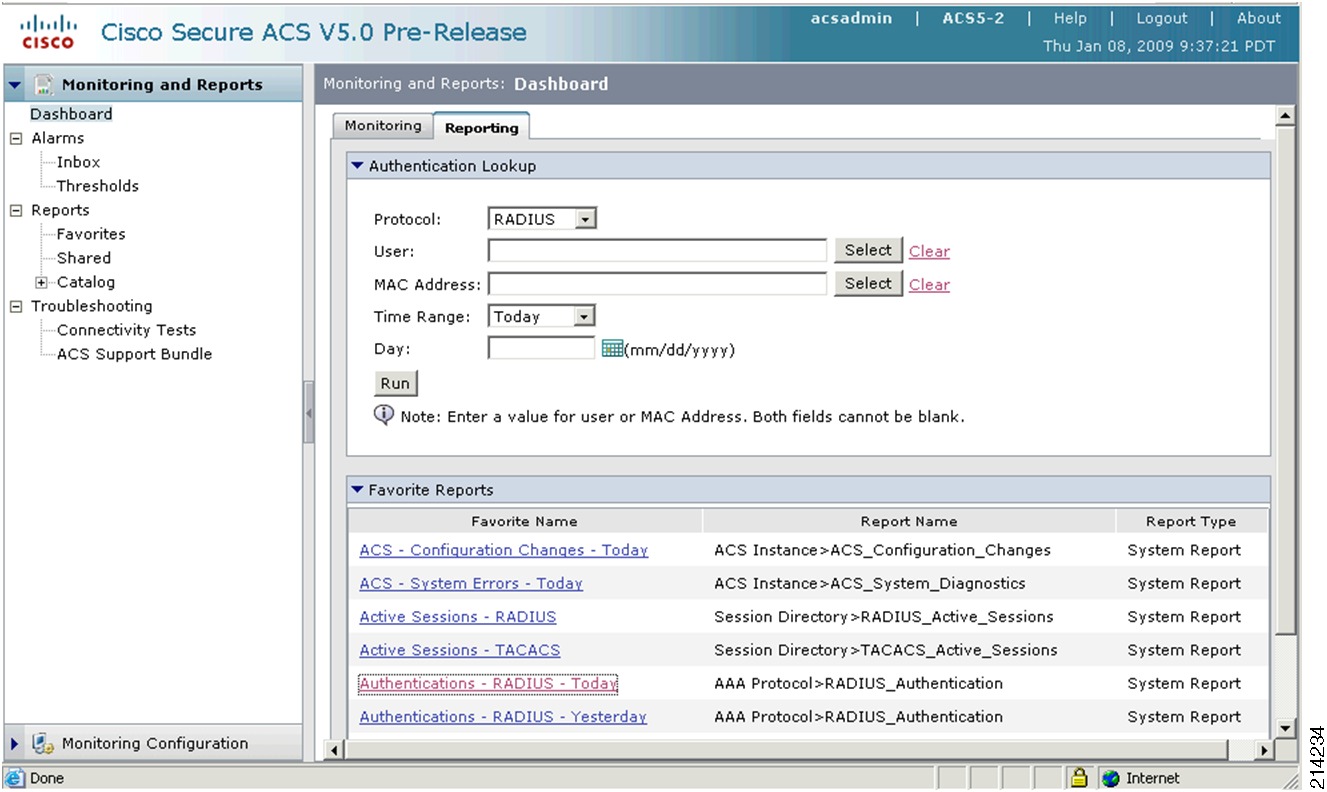1327x792 pixels.
Task: Click the User input field
Action: (658, 251)
